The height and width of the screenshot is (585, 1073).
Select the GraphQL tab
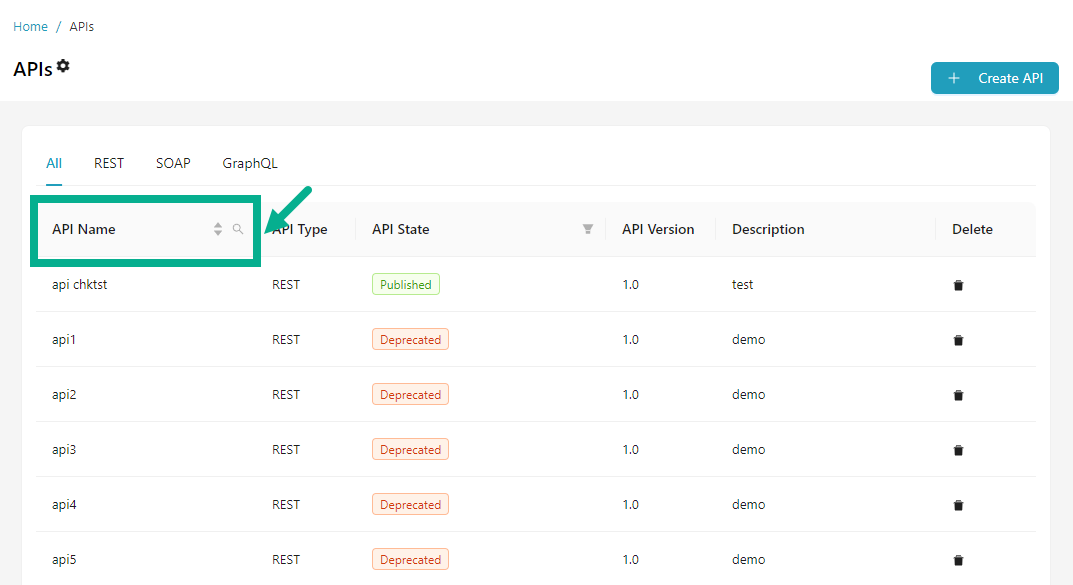pyautogui.click(x=250, y=163)
